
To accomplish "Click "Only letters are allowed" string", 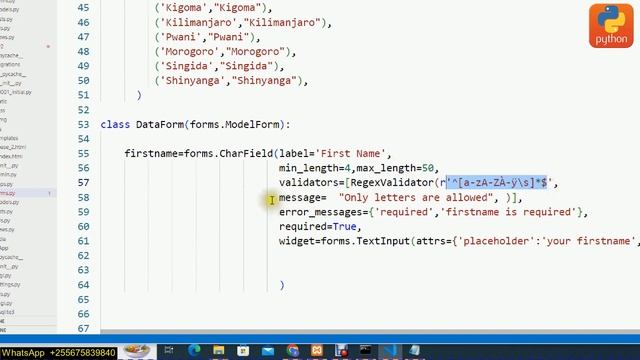I will coord(416,198).
